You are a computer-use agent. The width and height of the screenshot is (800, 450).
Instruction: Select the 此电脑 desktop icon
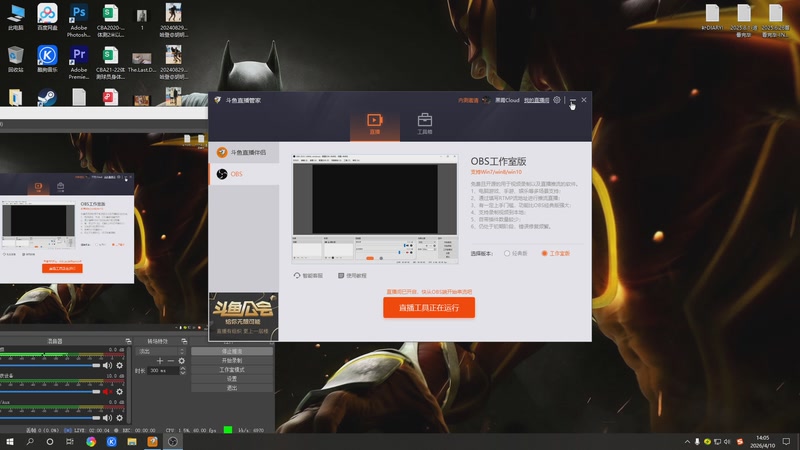pyautogui.click(x=16, y=18)
